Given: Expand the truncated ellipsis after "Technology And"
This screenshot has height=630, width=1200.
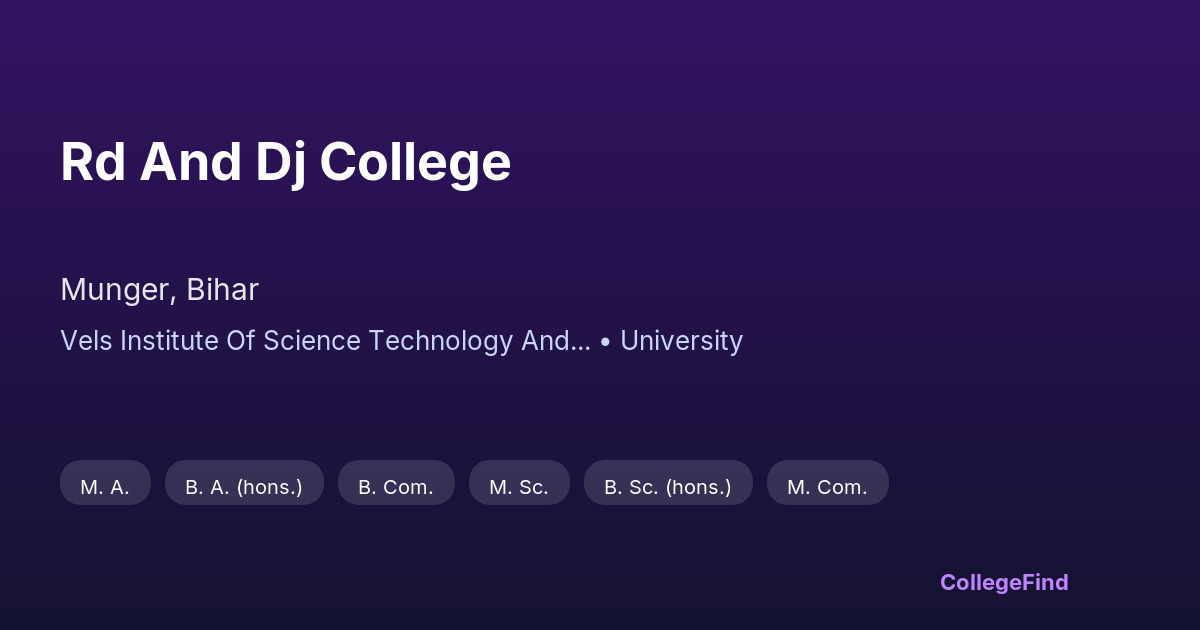Looking at the screenshot, I should click(x=582, y=344).
